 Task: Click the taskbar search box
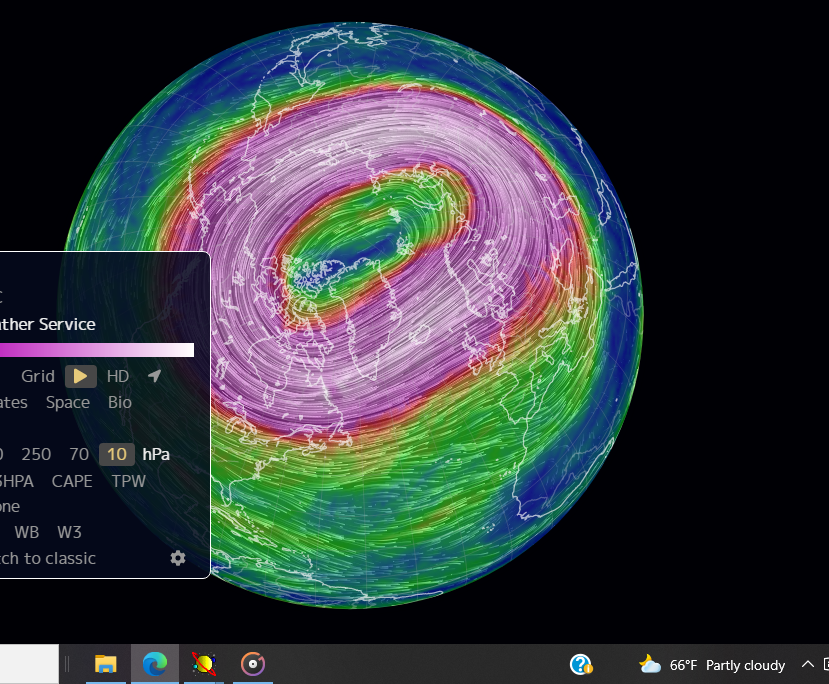pyautogui.click(x=29, y=664)
